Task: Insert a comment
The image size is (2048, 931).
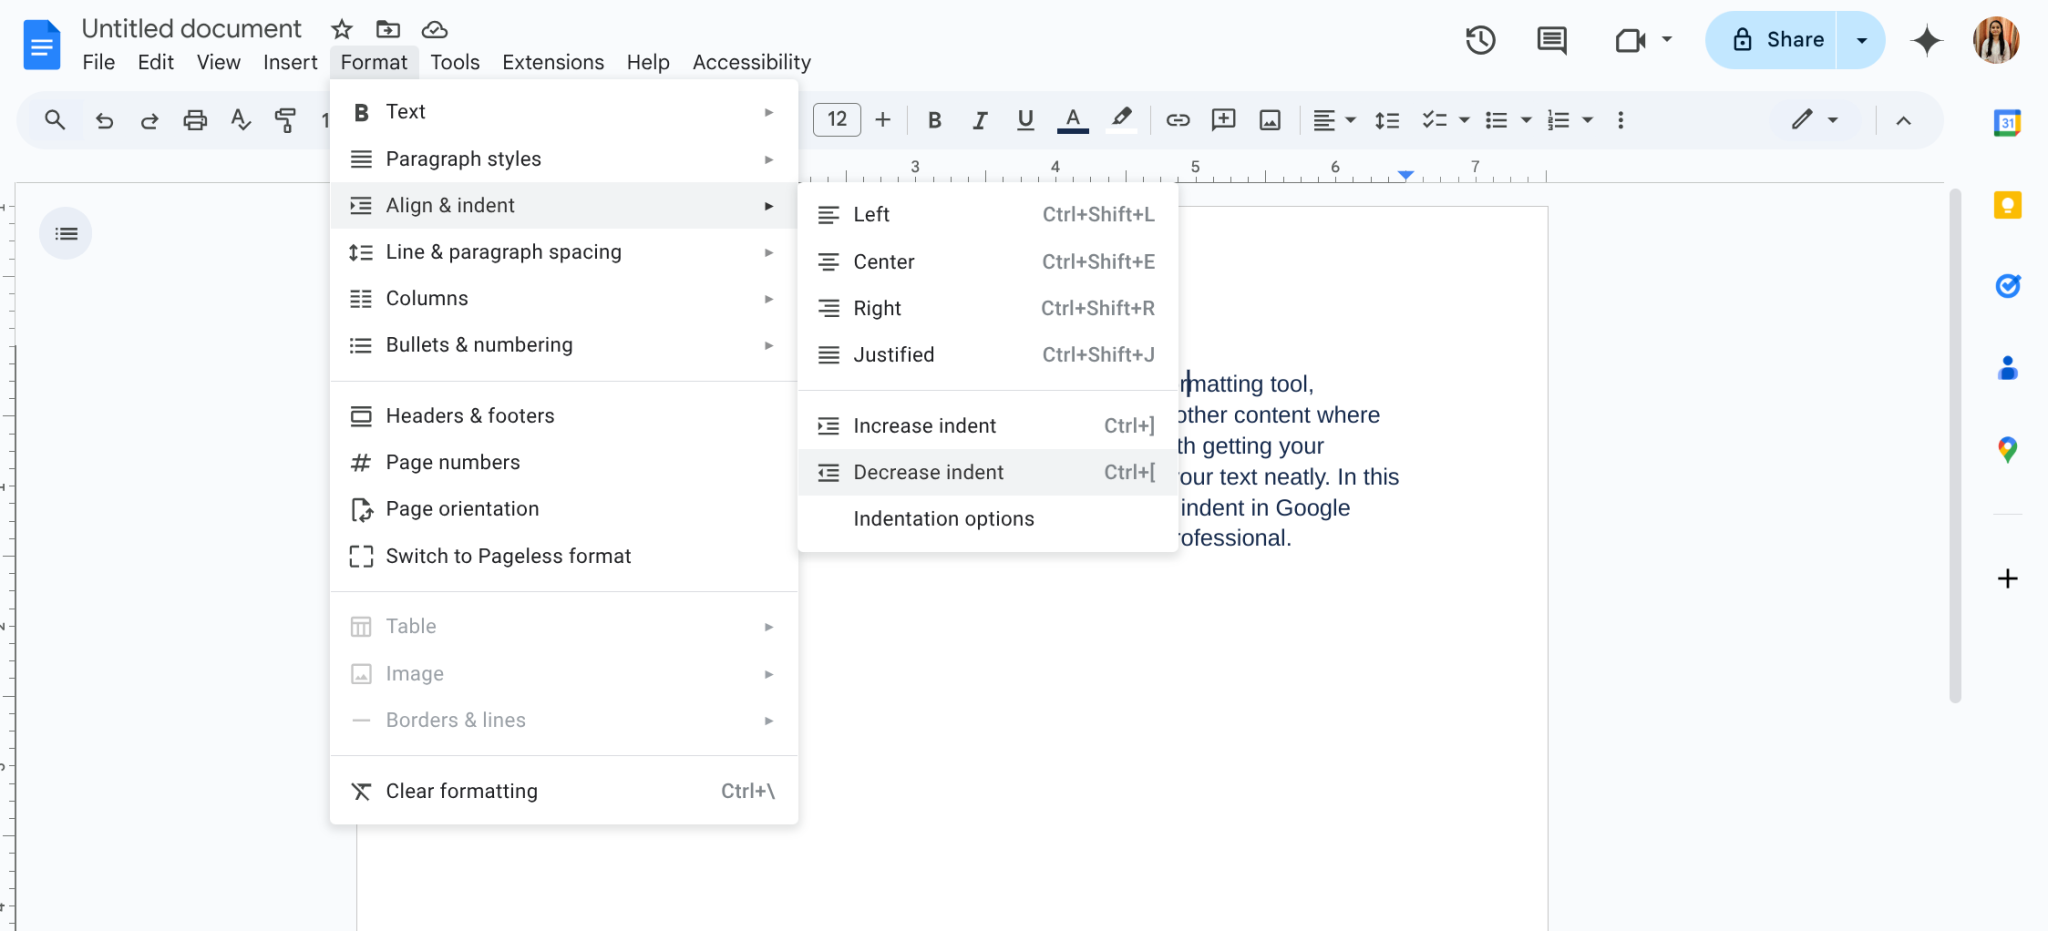Action: [1222, 119]
